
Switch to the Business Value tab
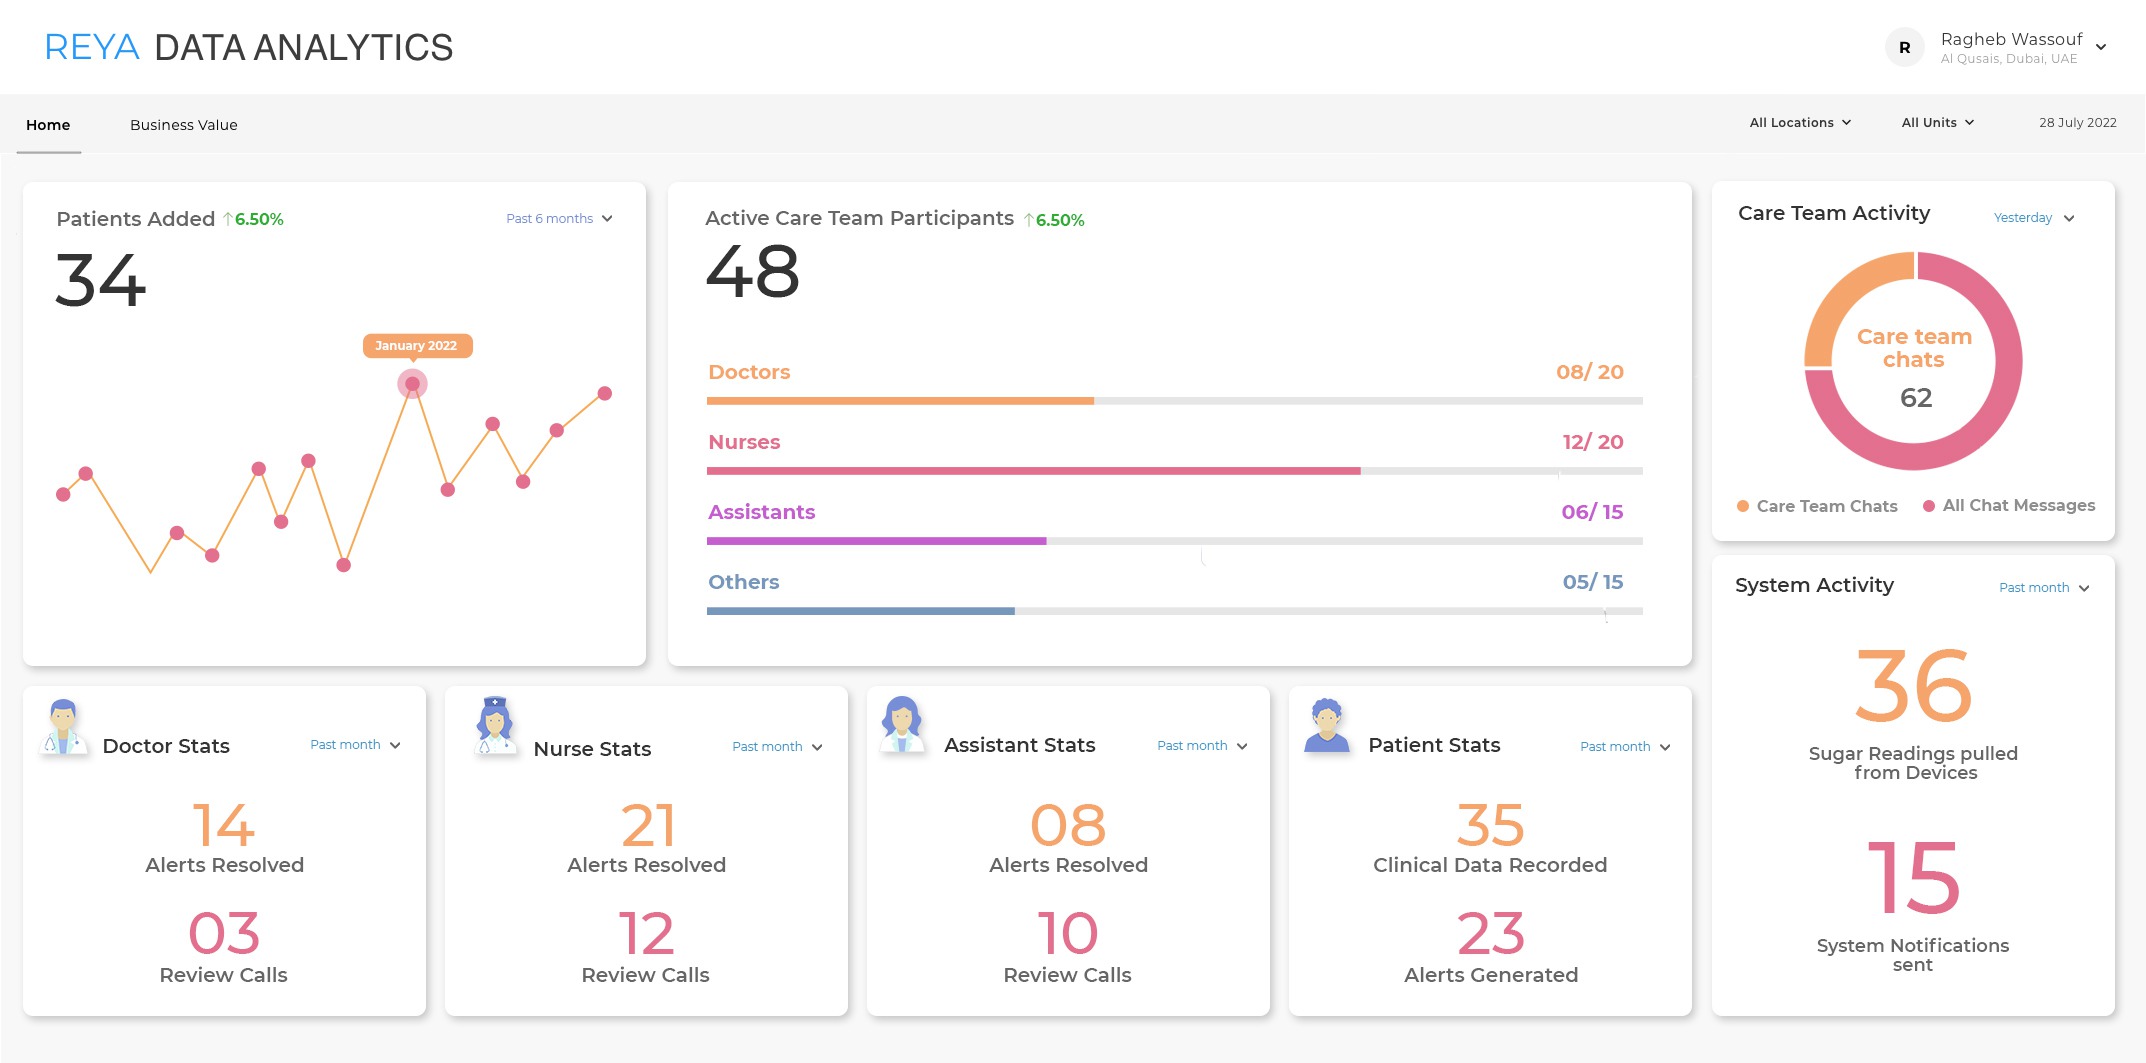coord(184,125)
